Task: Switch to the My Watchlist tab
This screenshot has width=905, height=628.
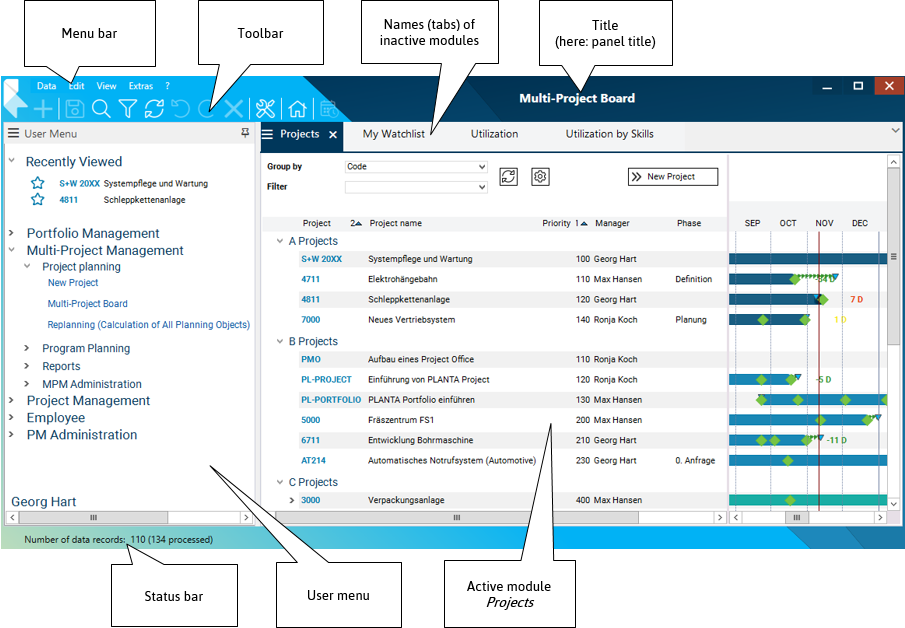Action: pos(393,134)
